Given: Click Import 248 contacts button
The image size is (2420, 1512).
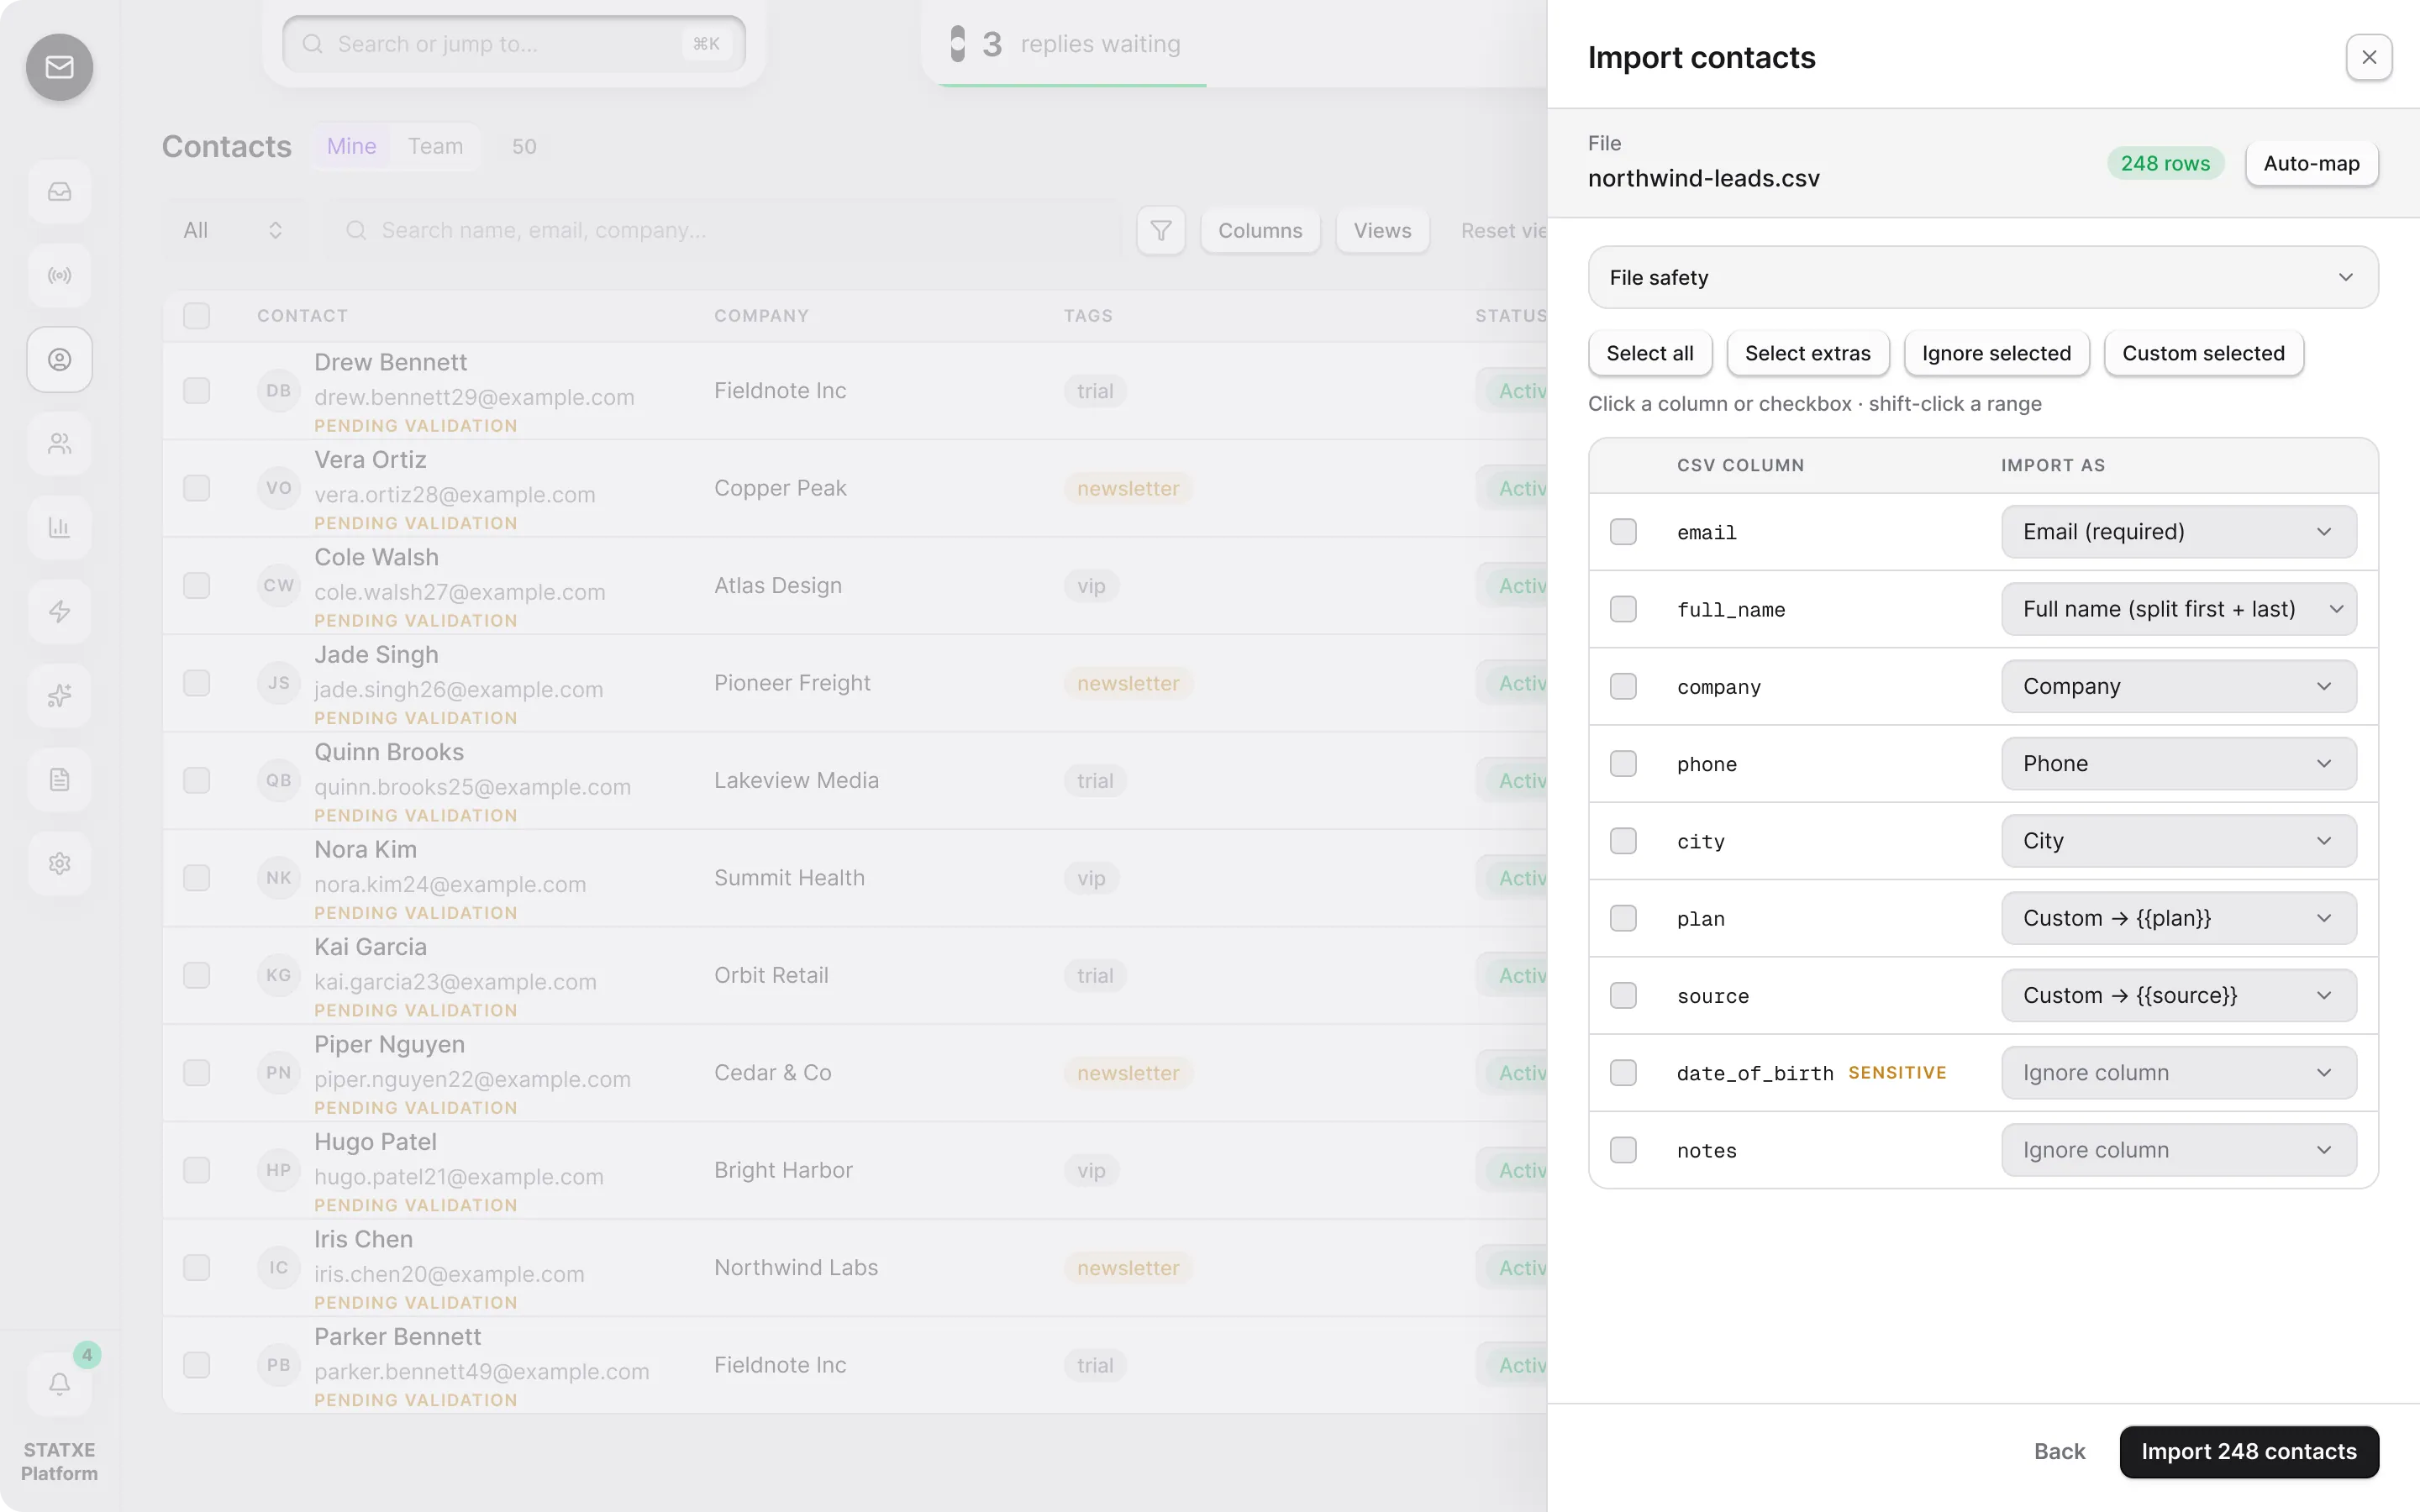Looking at the screenshot, I should pyautogui.click(x=2248, y=1451).
